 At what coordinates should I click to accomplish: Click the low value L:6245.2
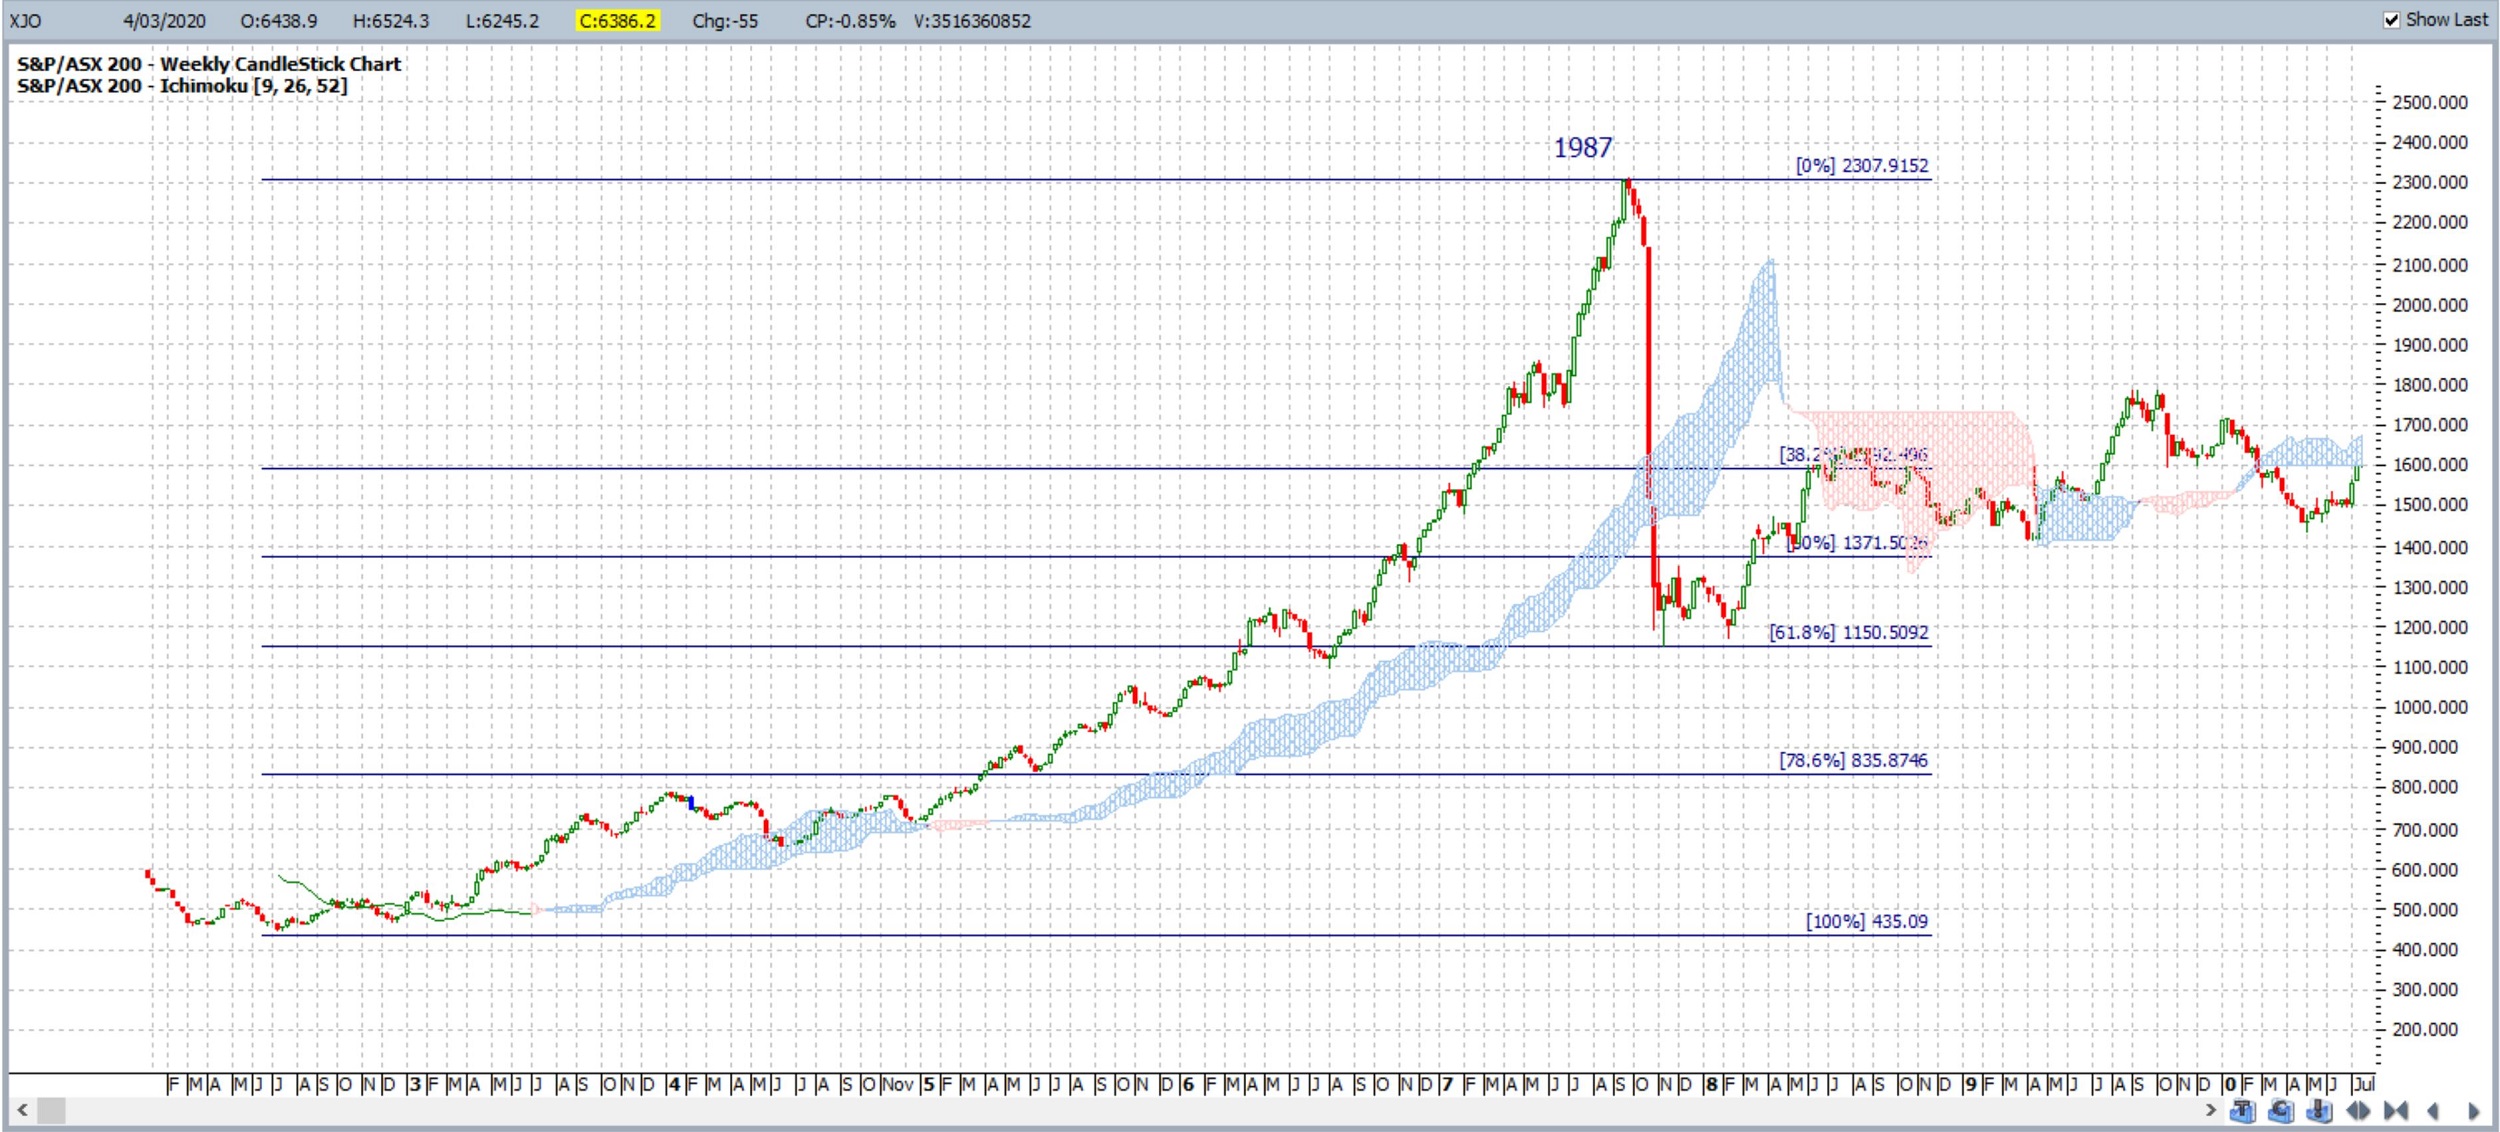click(x=502, y=21)
